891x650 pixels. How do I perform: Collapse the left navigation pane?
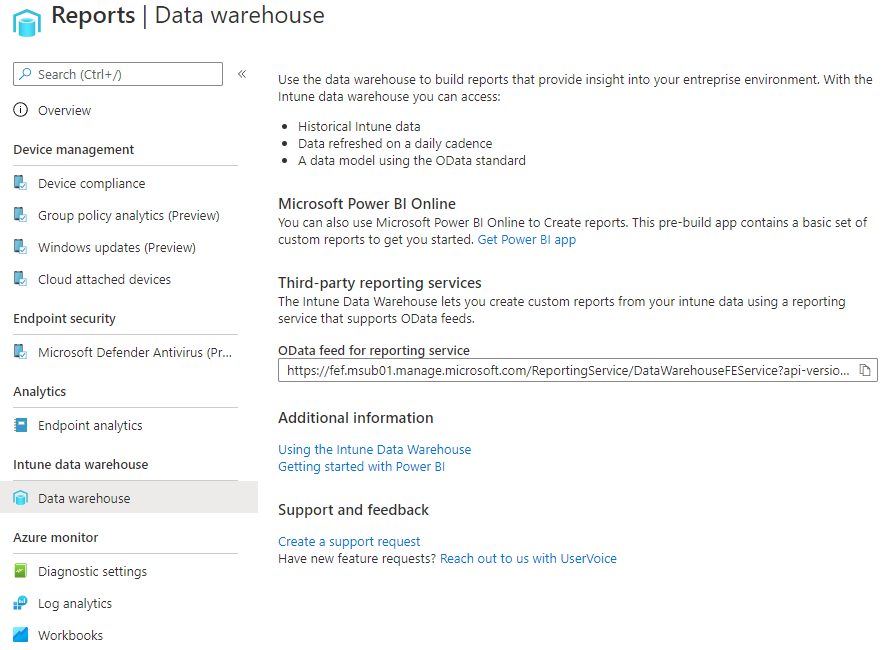click(x=242, y=71)
